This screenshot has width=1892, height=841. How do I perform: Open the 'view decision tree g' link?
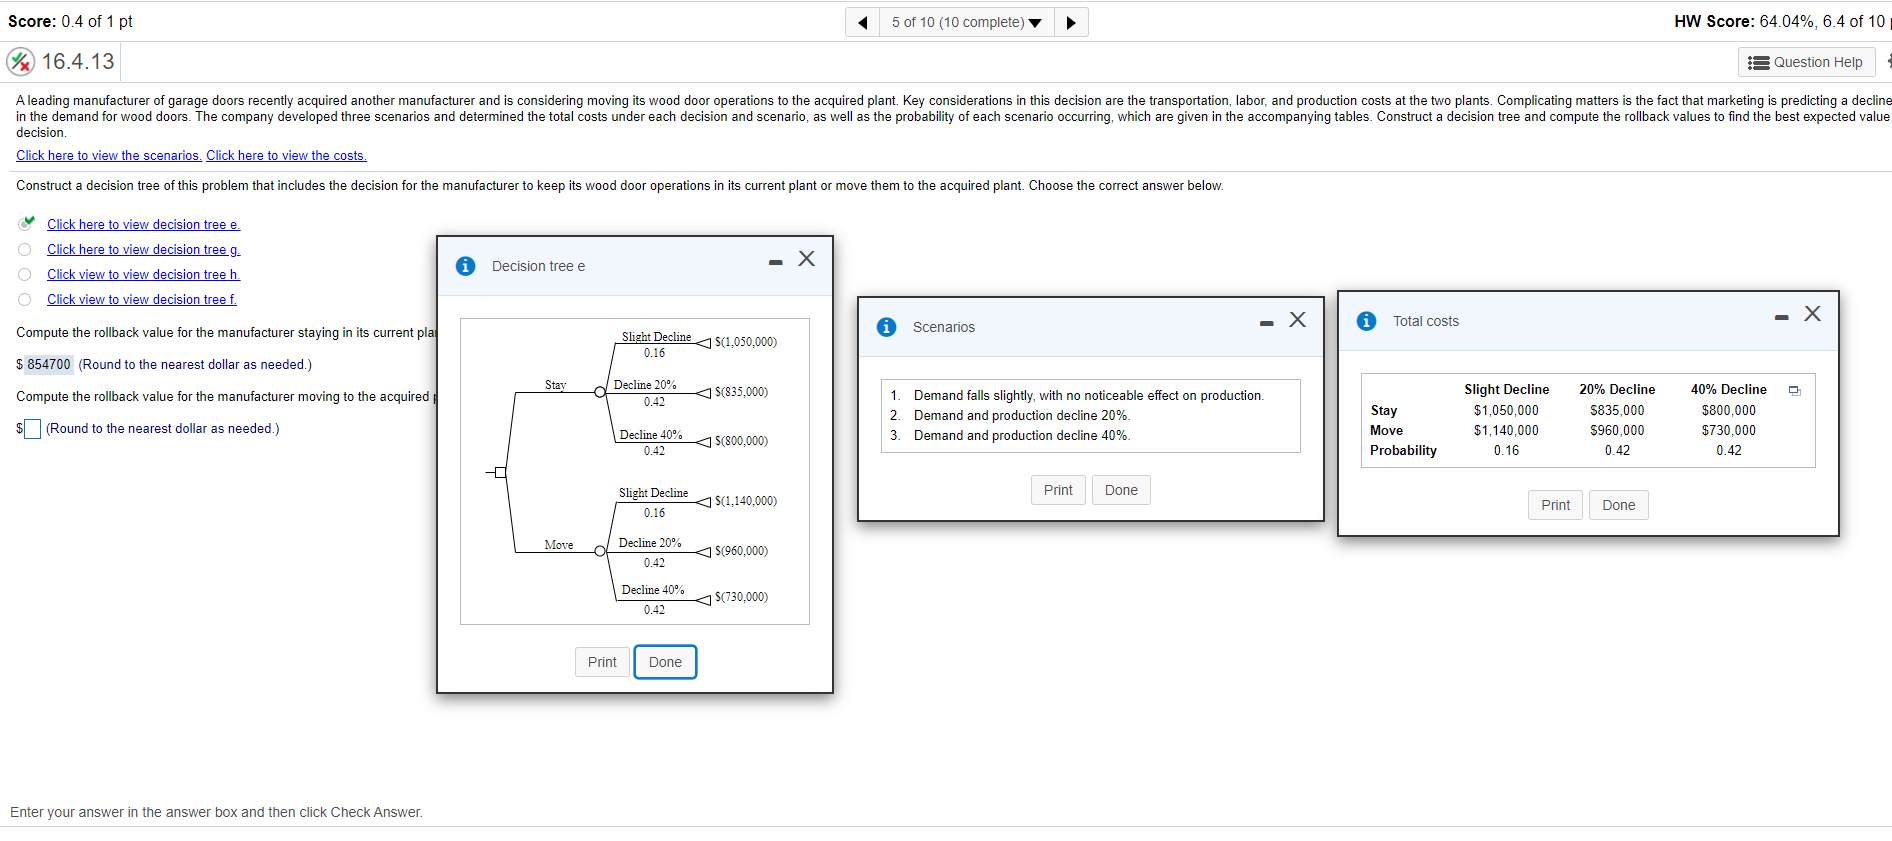[x=144, y=249]
